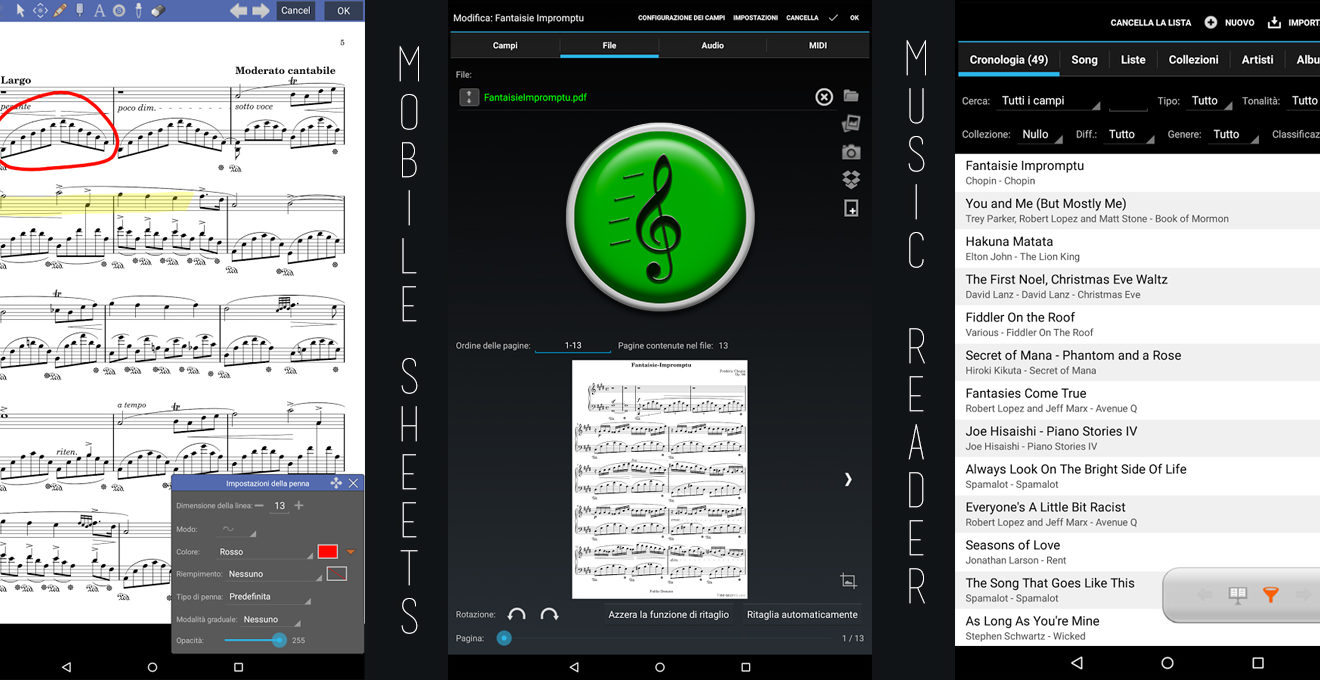The image size is (1320, 680).
Task: Select the move/pan tool in annotation toolbar
Action: 40,11
